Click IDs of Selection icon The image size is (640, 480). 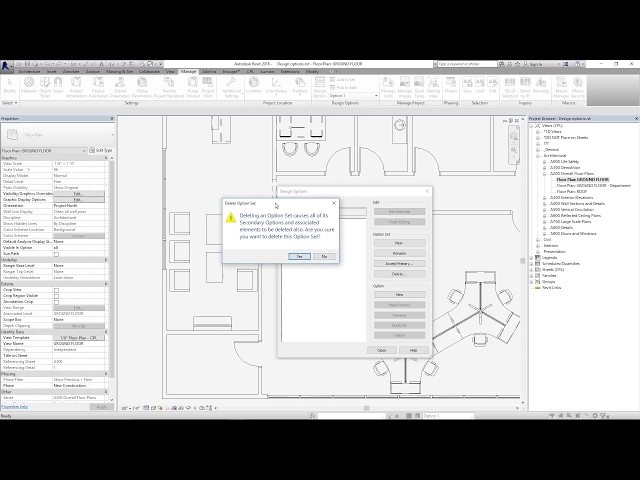point(510,87)
